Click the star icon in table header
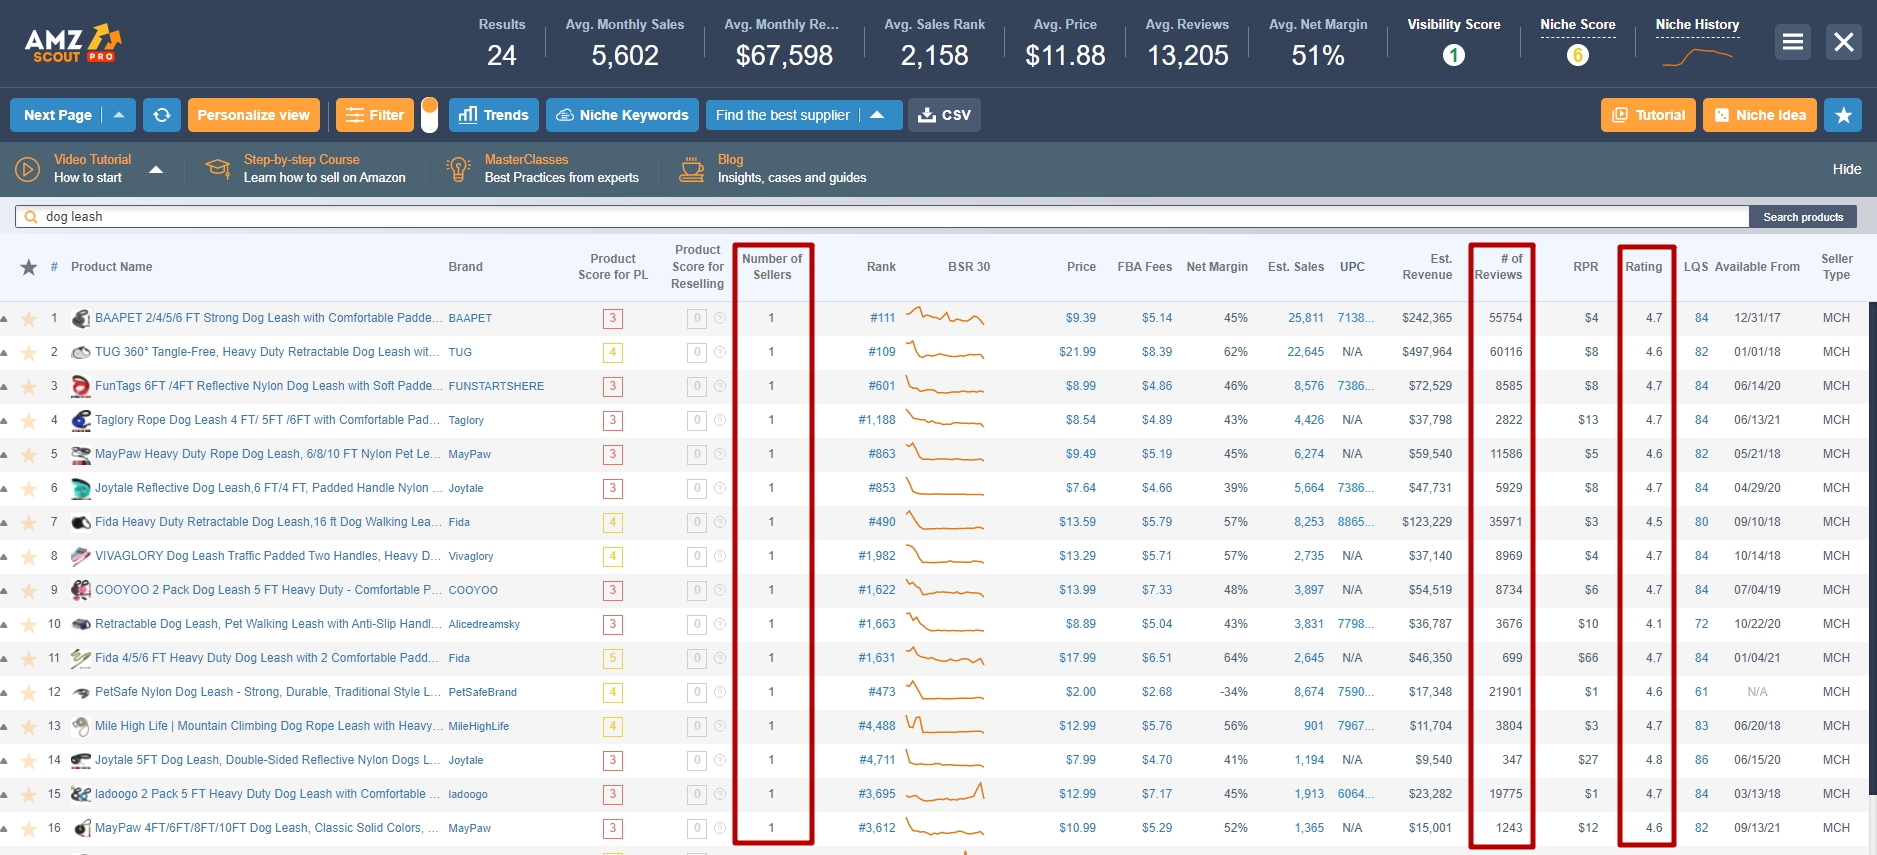 coord(29,267)
